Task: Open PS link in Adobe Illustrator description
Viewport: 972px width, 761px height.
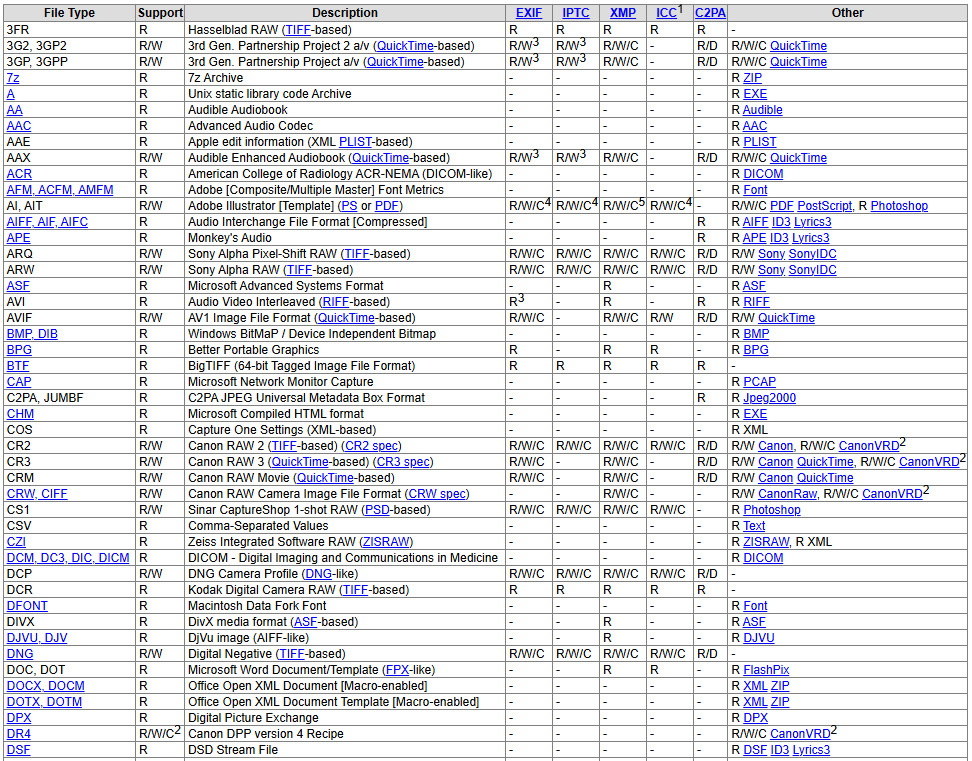Action: coord(350,206)
